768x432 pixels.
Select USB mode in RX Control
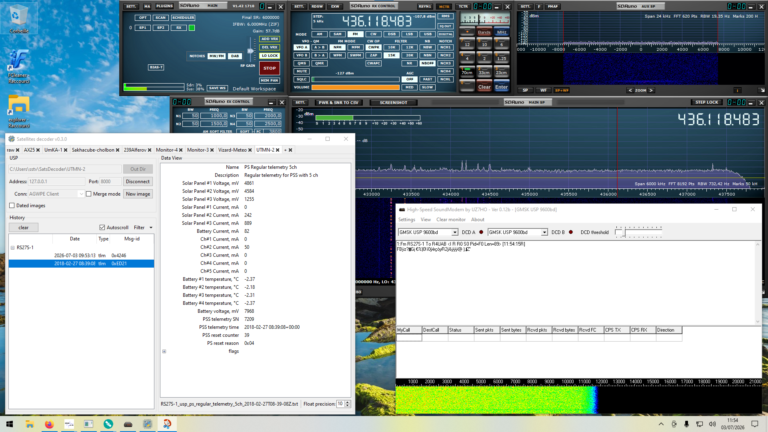428,34
